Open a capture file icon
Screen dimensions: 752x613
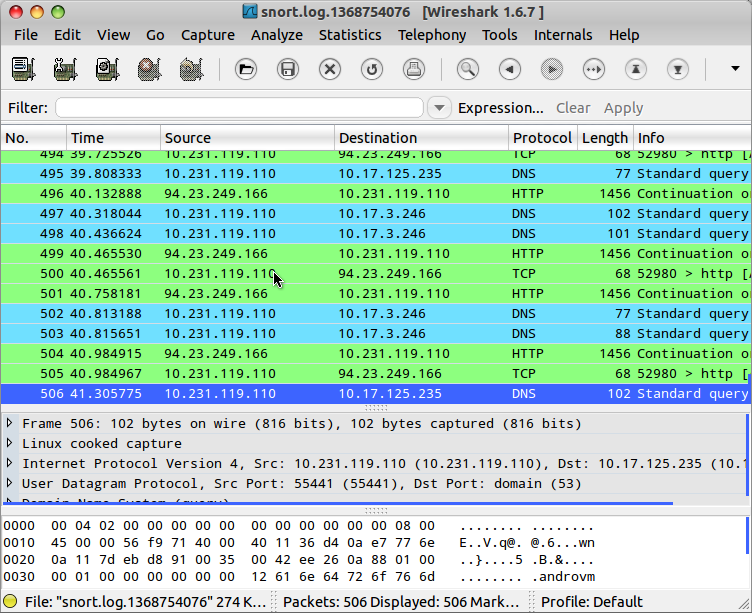[246, 70]
